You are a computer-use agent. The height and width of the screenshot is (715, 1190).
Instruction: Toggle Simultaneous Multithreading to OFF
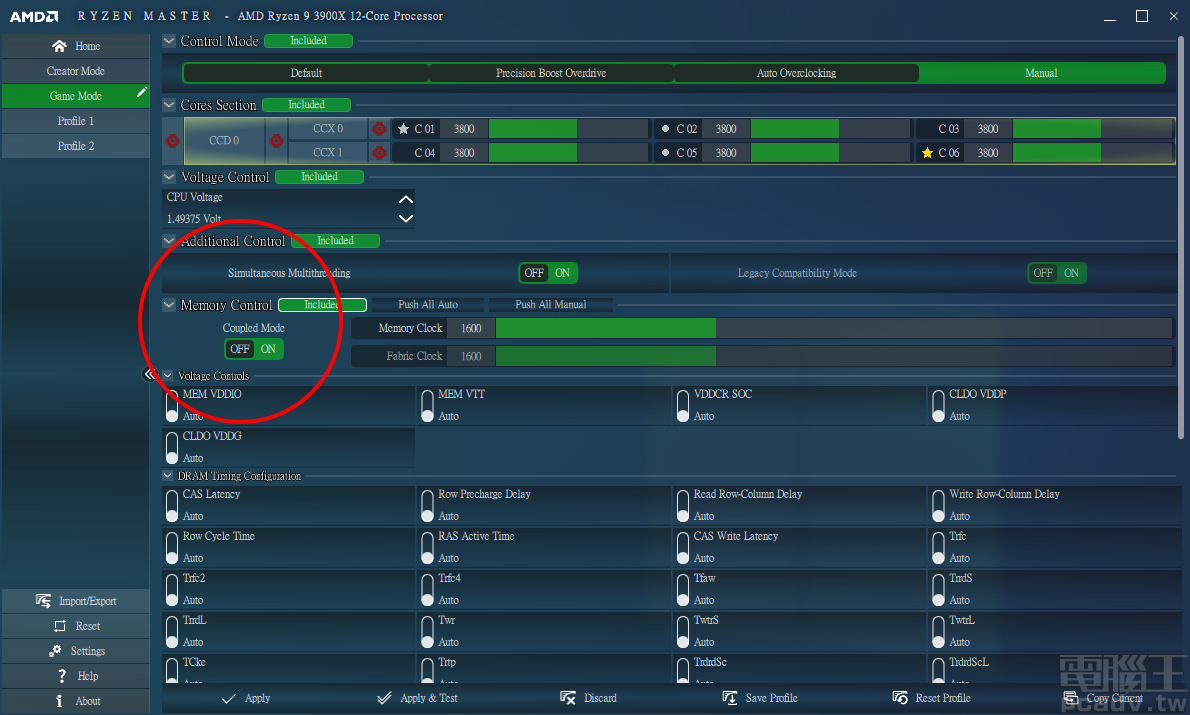point(534,272)
